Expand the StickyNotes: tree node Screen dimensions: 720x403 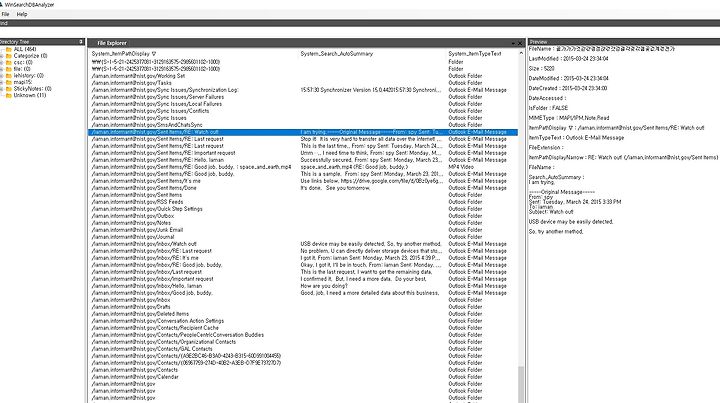(2, 89)
